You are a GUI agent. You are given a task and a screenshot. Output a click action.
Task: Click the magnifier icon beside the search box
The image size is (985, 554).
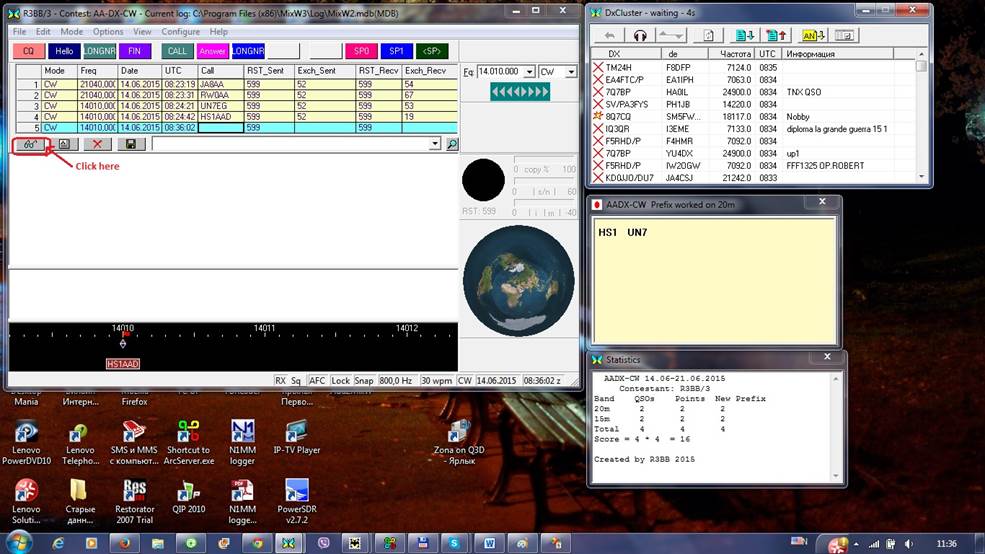[x=451, y=144]
